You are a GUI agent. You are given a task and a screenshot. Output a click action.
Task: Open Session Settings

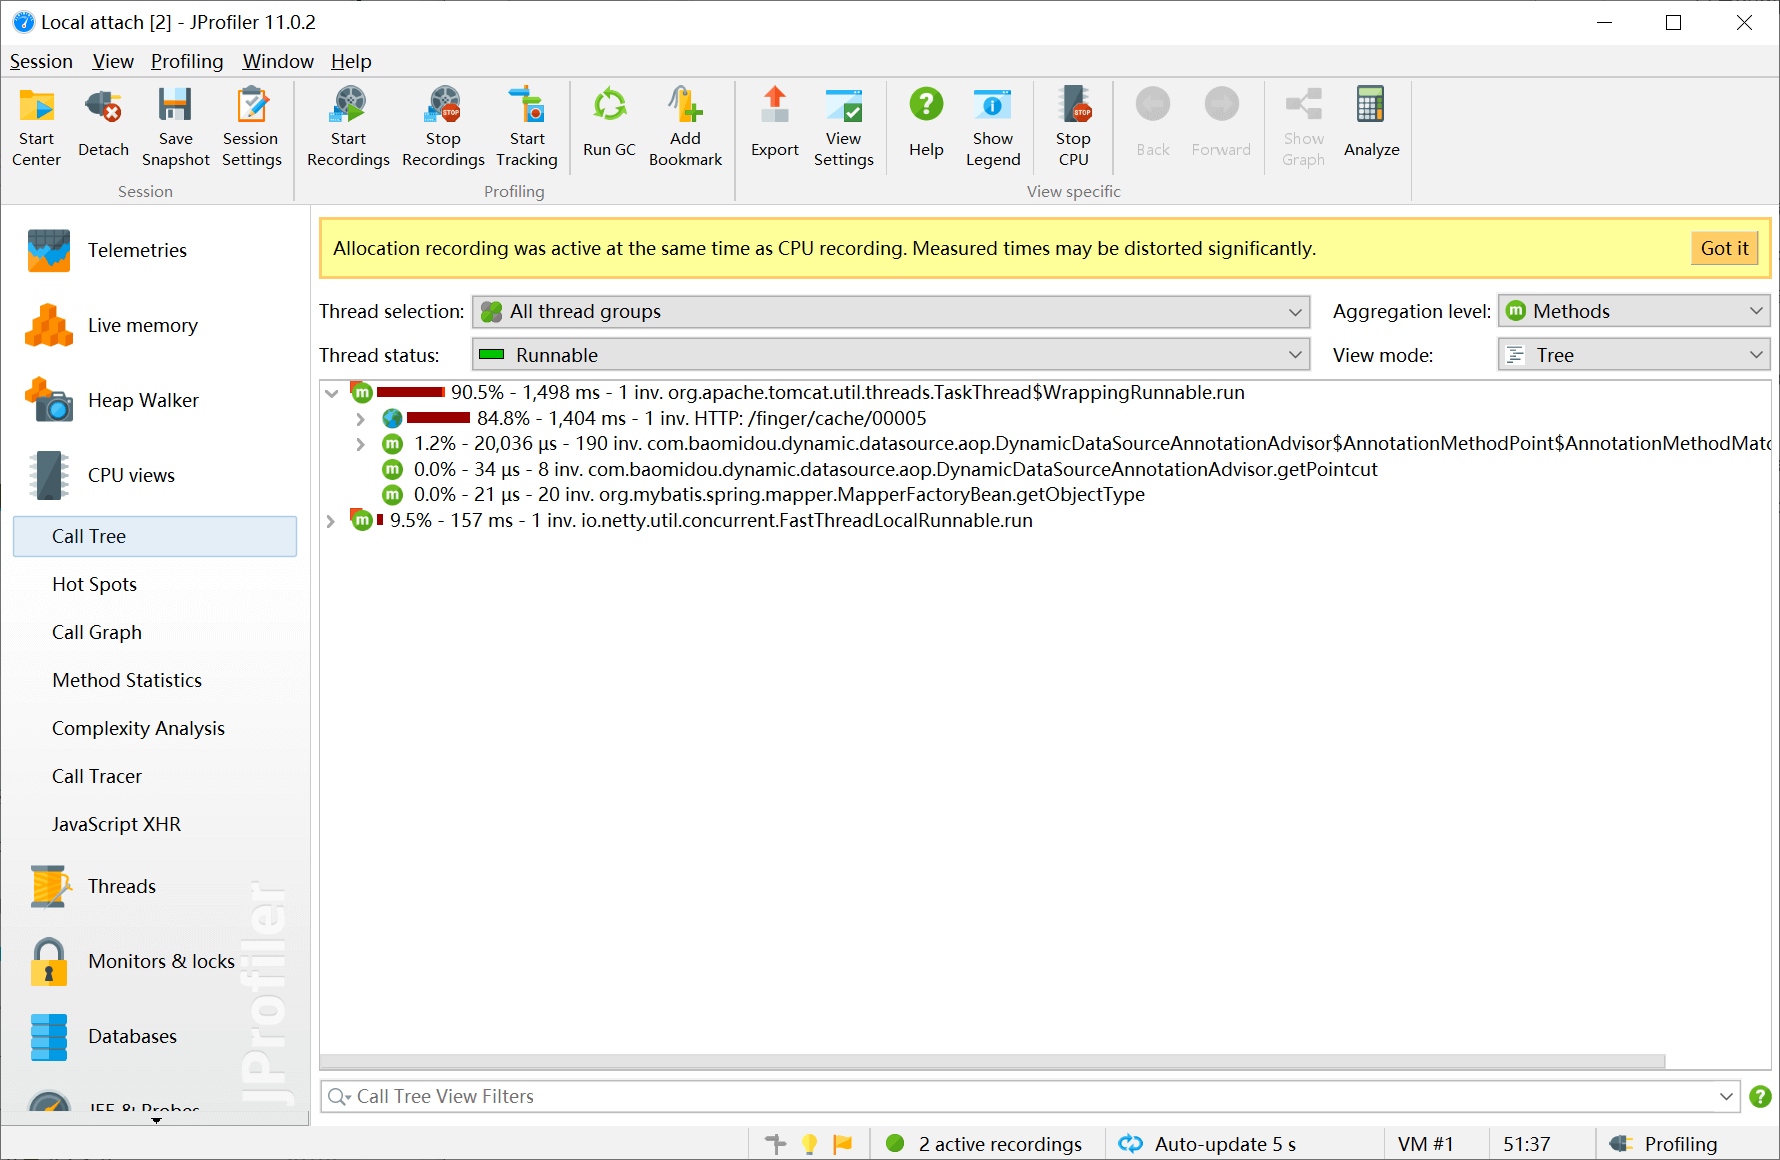pyautogui.click(x=252, y=128)
